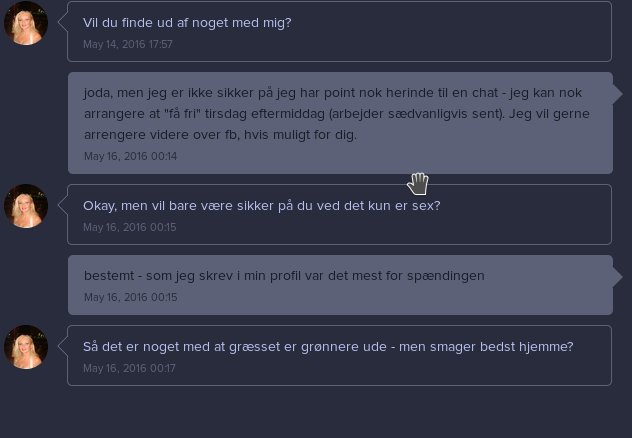Click the May 16, 2016 00:14 timestamp
The height and width of the screenshot is (438, 632).
tap(131, 156)
